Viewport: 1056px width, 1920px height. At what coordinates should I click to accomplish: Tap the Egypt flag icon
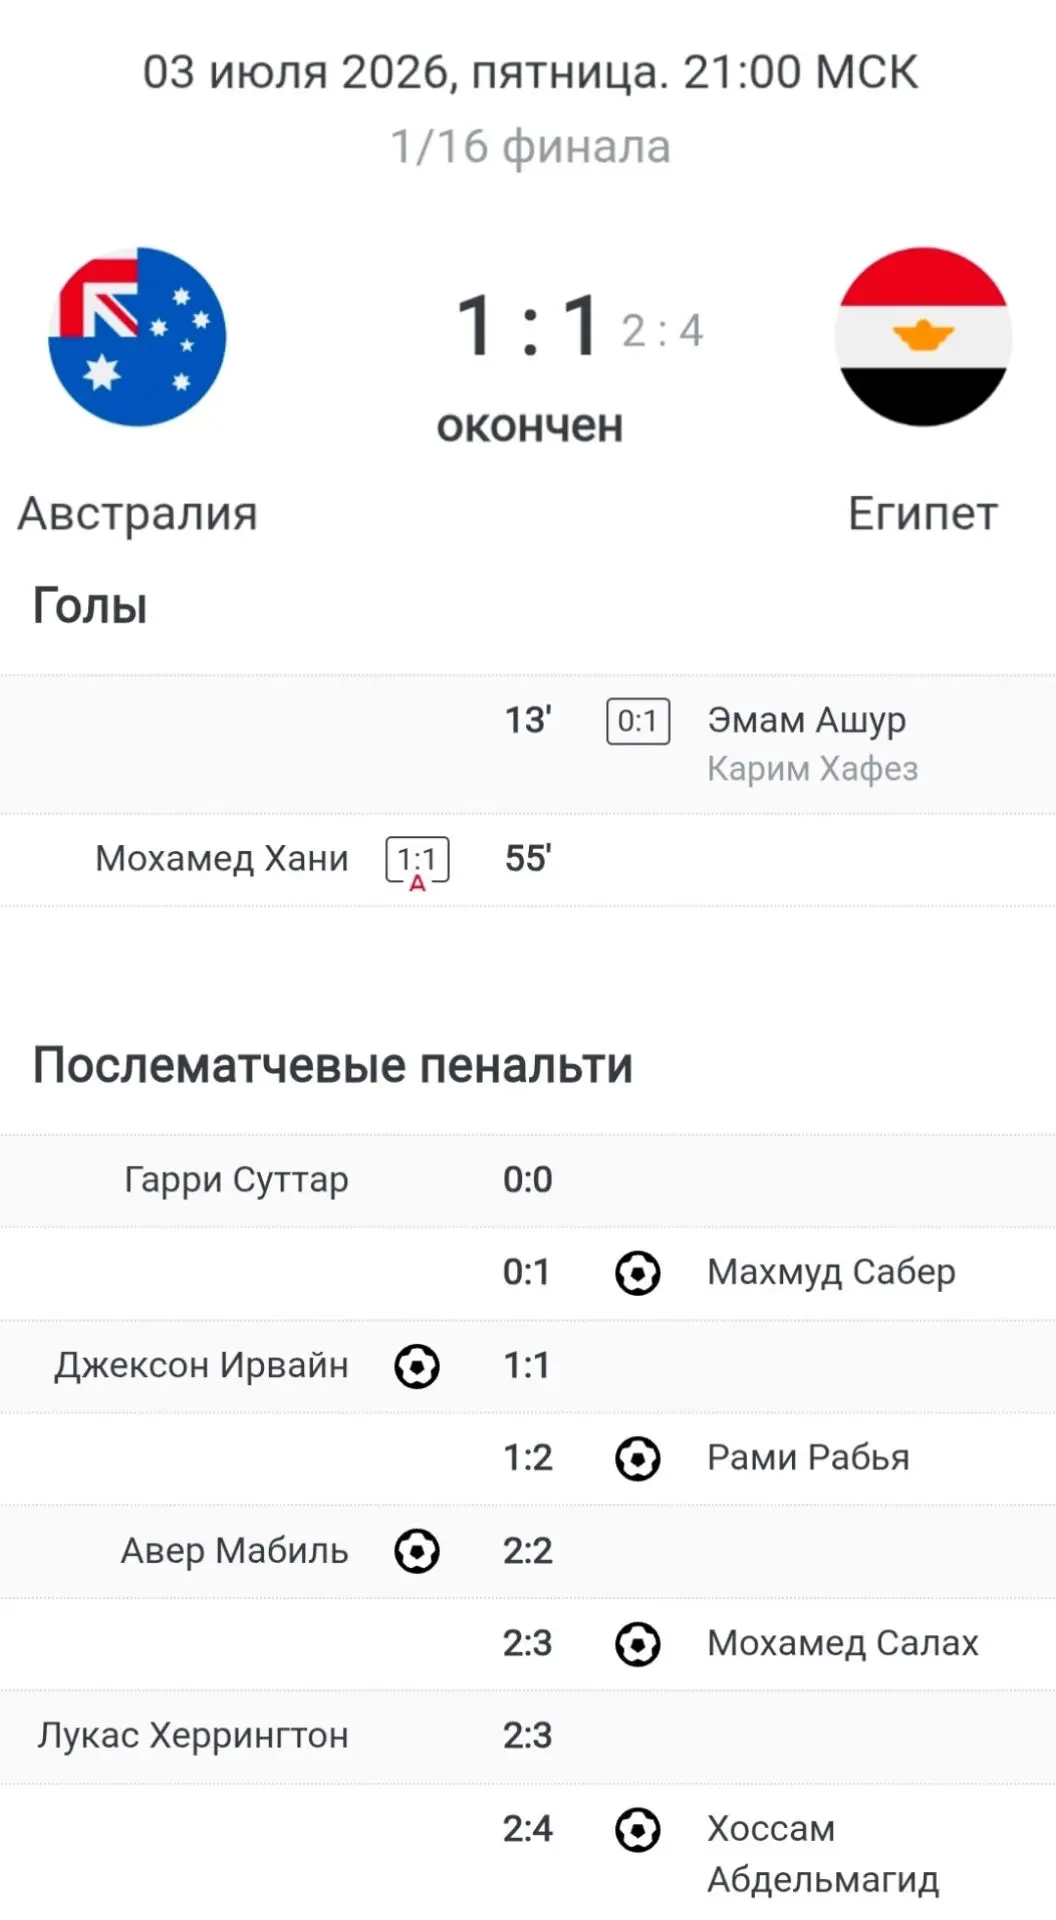point(923,336)
